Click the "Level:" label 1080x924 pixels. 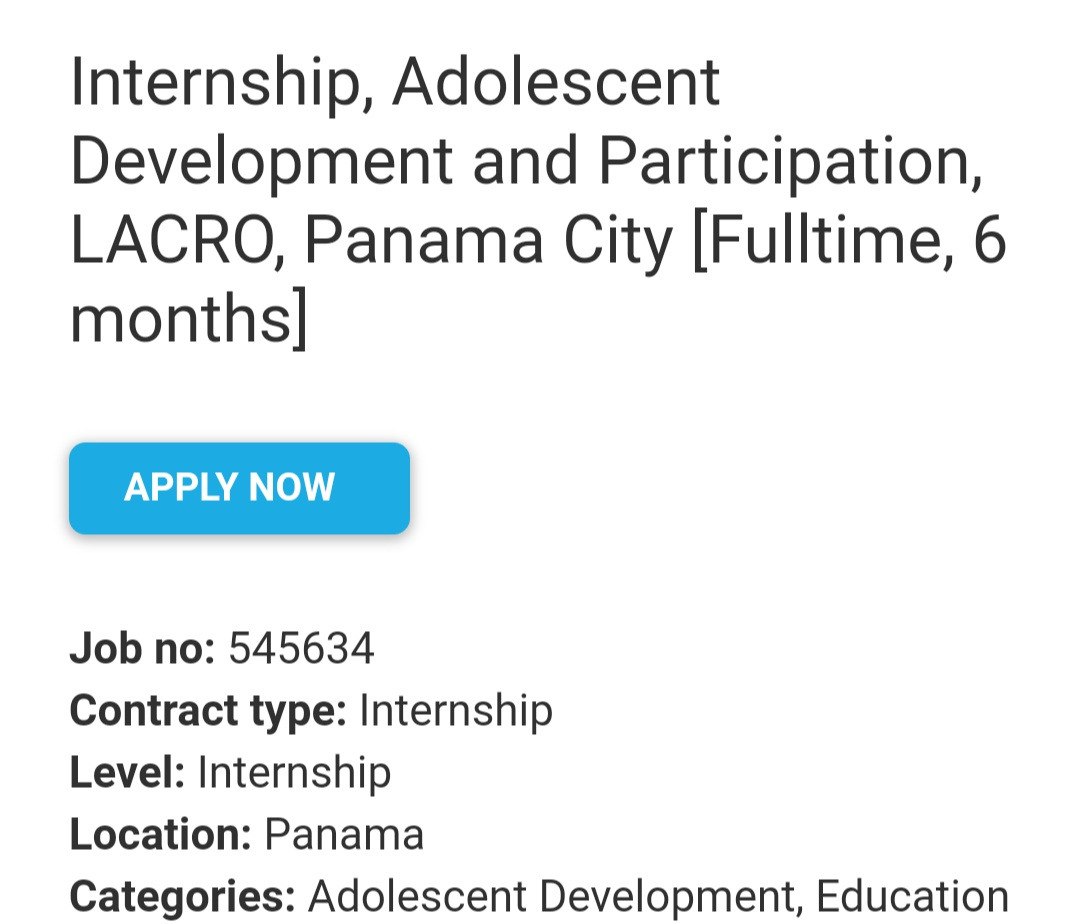(127, 773)
